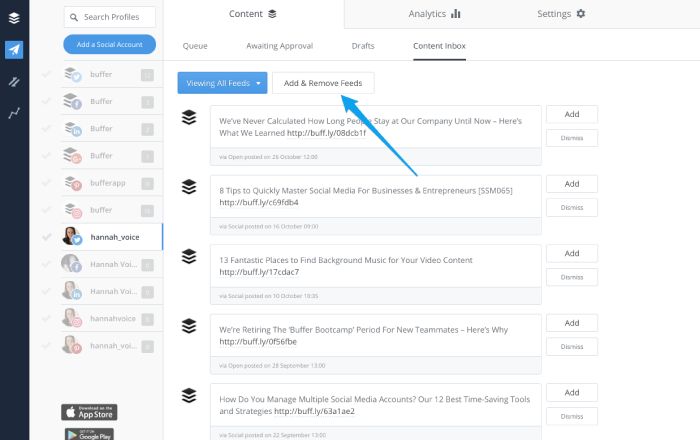Click Buffer feed icon beside 'Buffer Bootcamp' post
Viewport: 700px width, 440px height.
(x=189, y=326)
